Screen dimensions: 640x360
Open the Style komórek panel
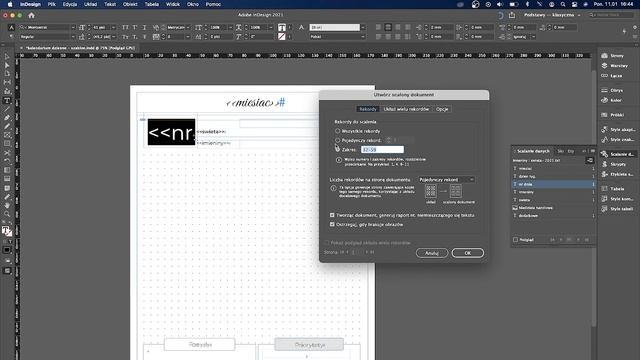617,199
